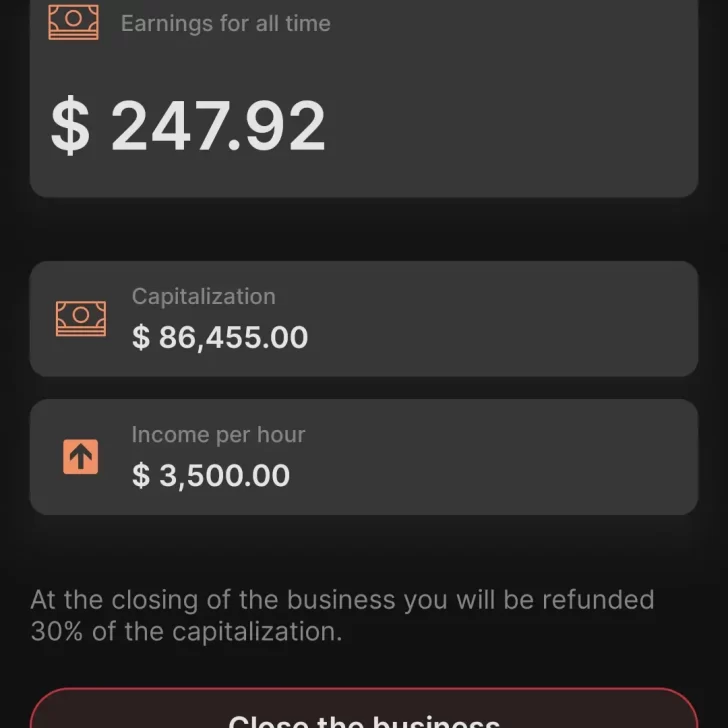Tap the dollar sign before 86,455.00
The width and height of the screenshot is (728, 728).
click(x=141, y=338)
